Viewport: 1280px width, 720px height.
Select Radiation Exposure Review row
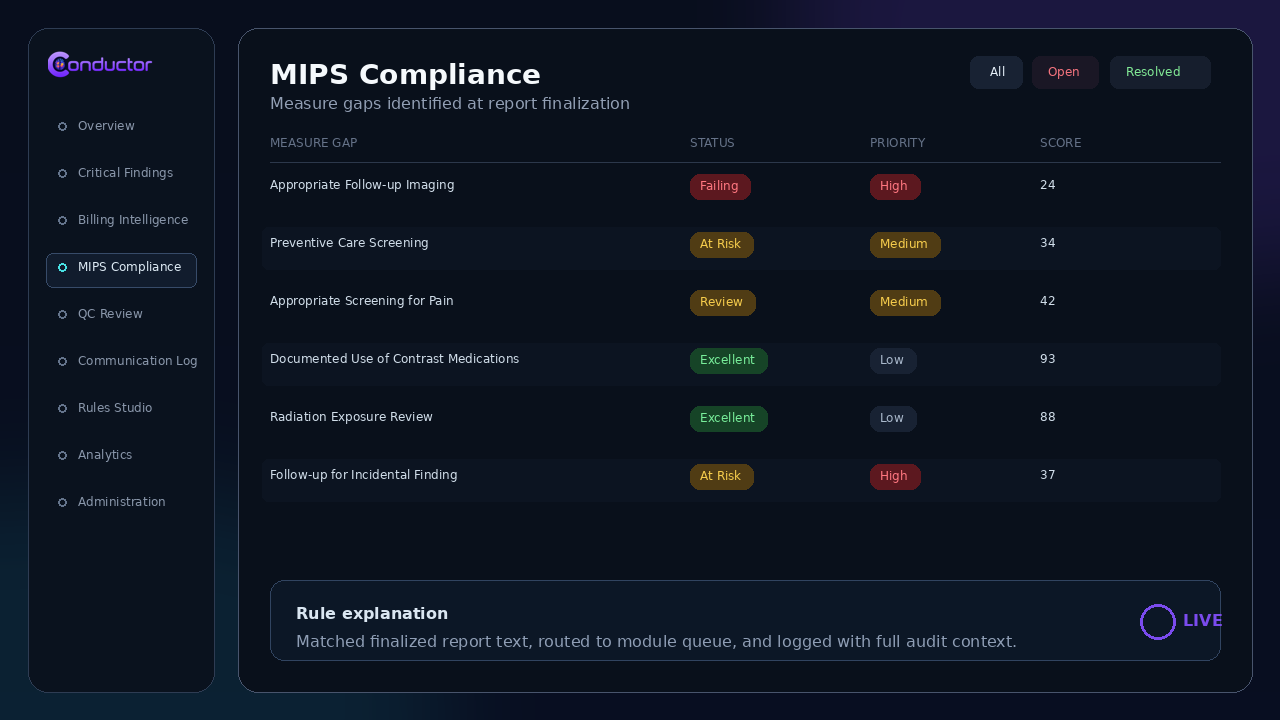click(741, 422)
